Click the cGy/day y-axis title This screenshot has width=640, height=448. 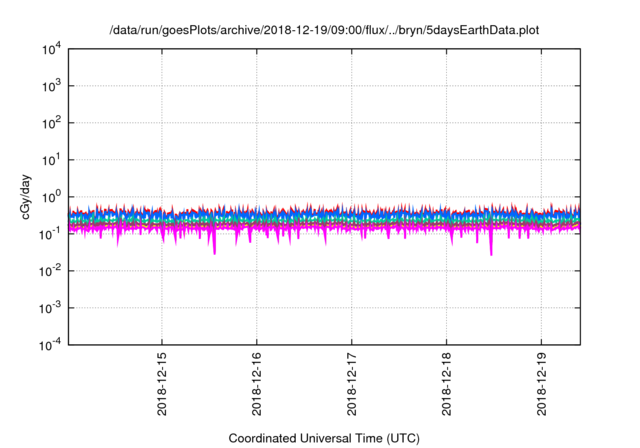point(26,197)
